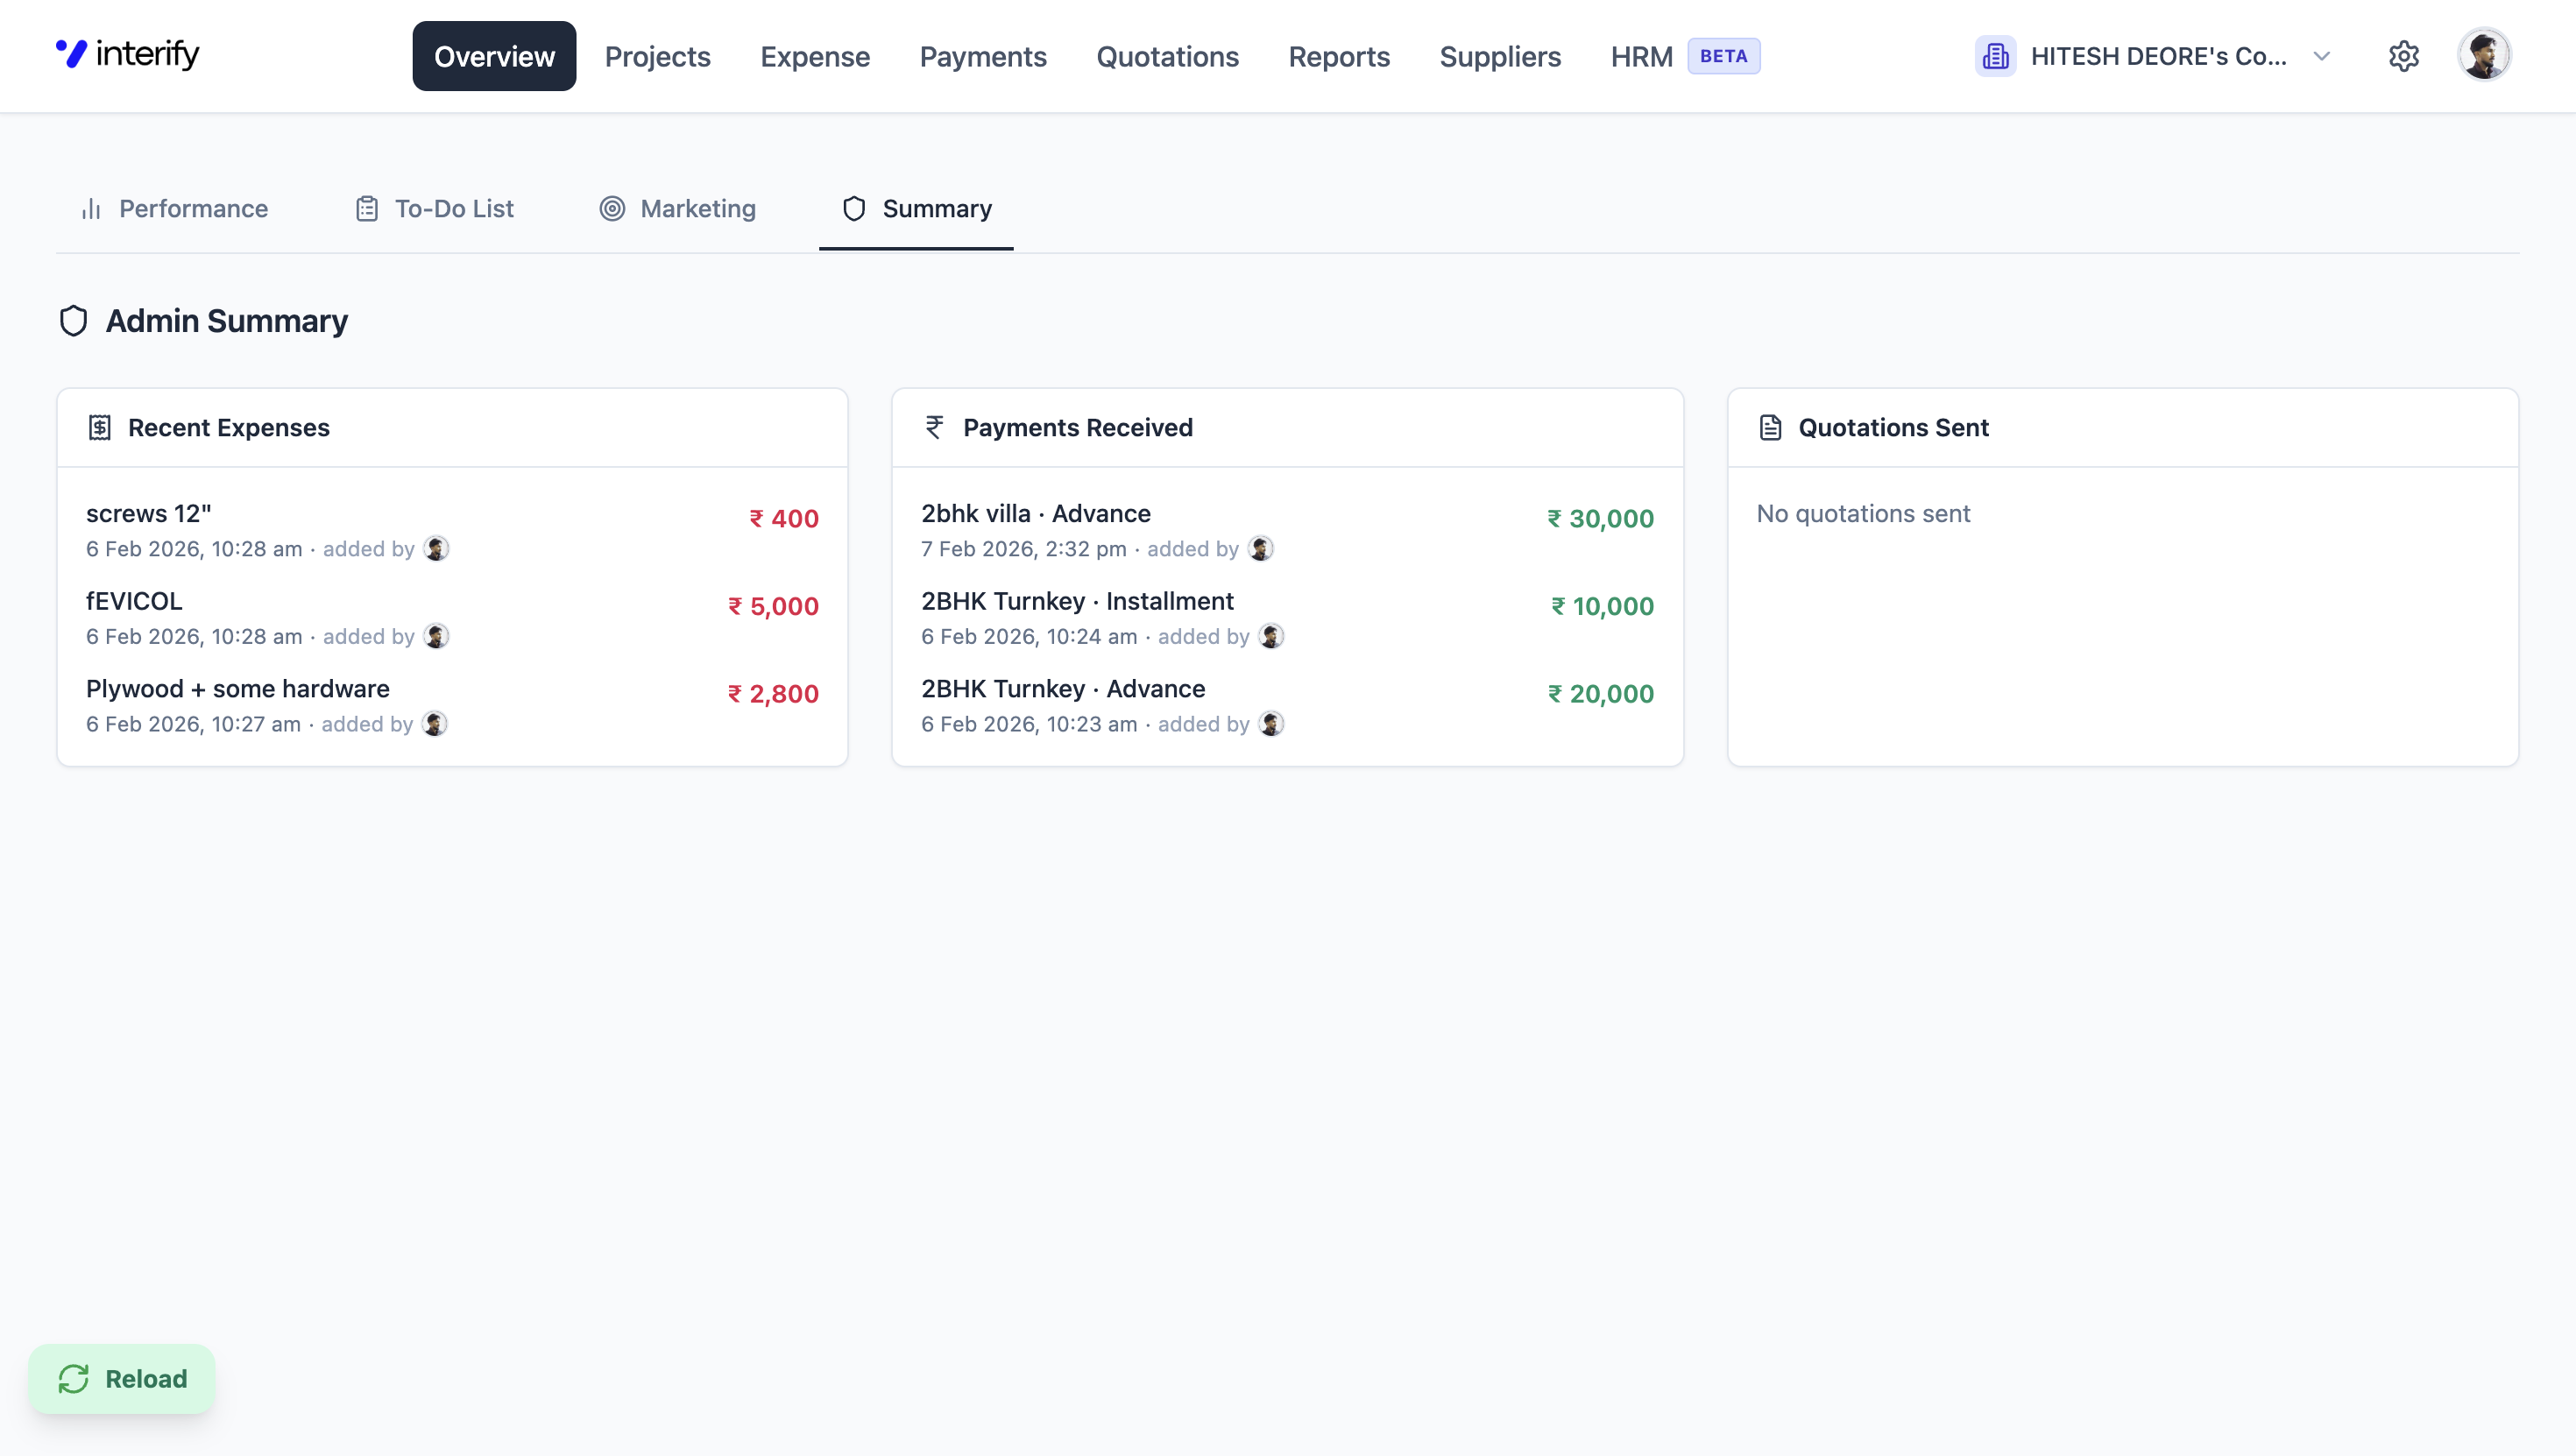Open Suppliers in the navigation bar
Viewport: 2576px width, 1456px height.
pos(1499,57)
